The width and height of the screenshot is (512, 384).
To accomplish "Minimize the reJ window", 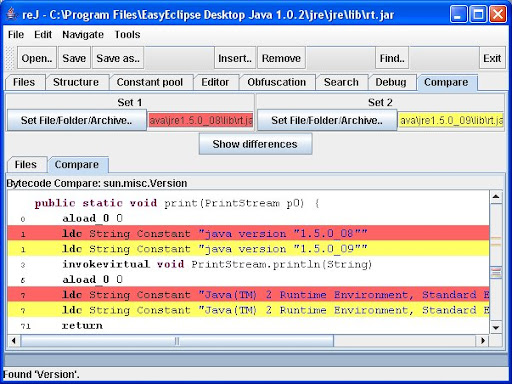I will pyautogui.click(x=459, y=14).
